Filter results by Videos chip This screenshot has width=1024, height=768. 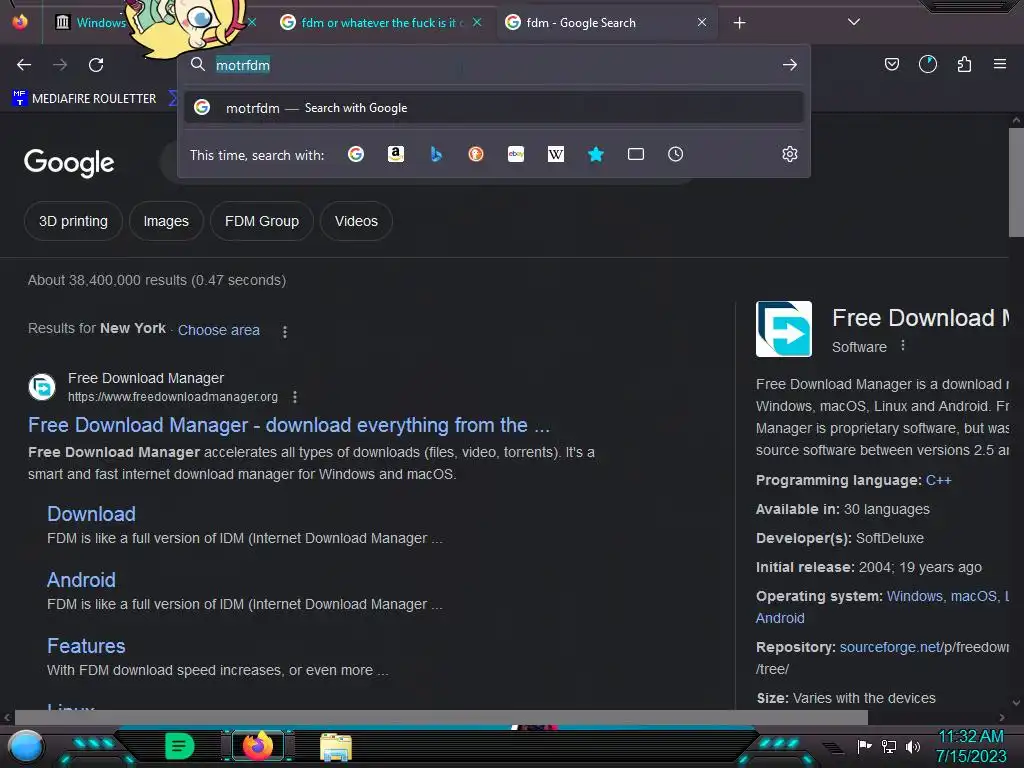tap(356, 221)
